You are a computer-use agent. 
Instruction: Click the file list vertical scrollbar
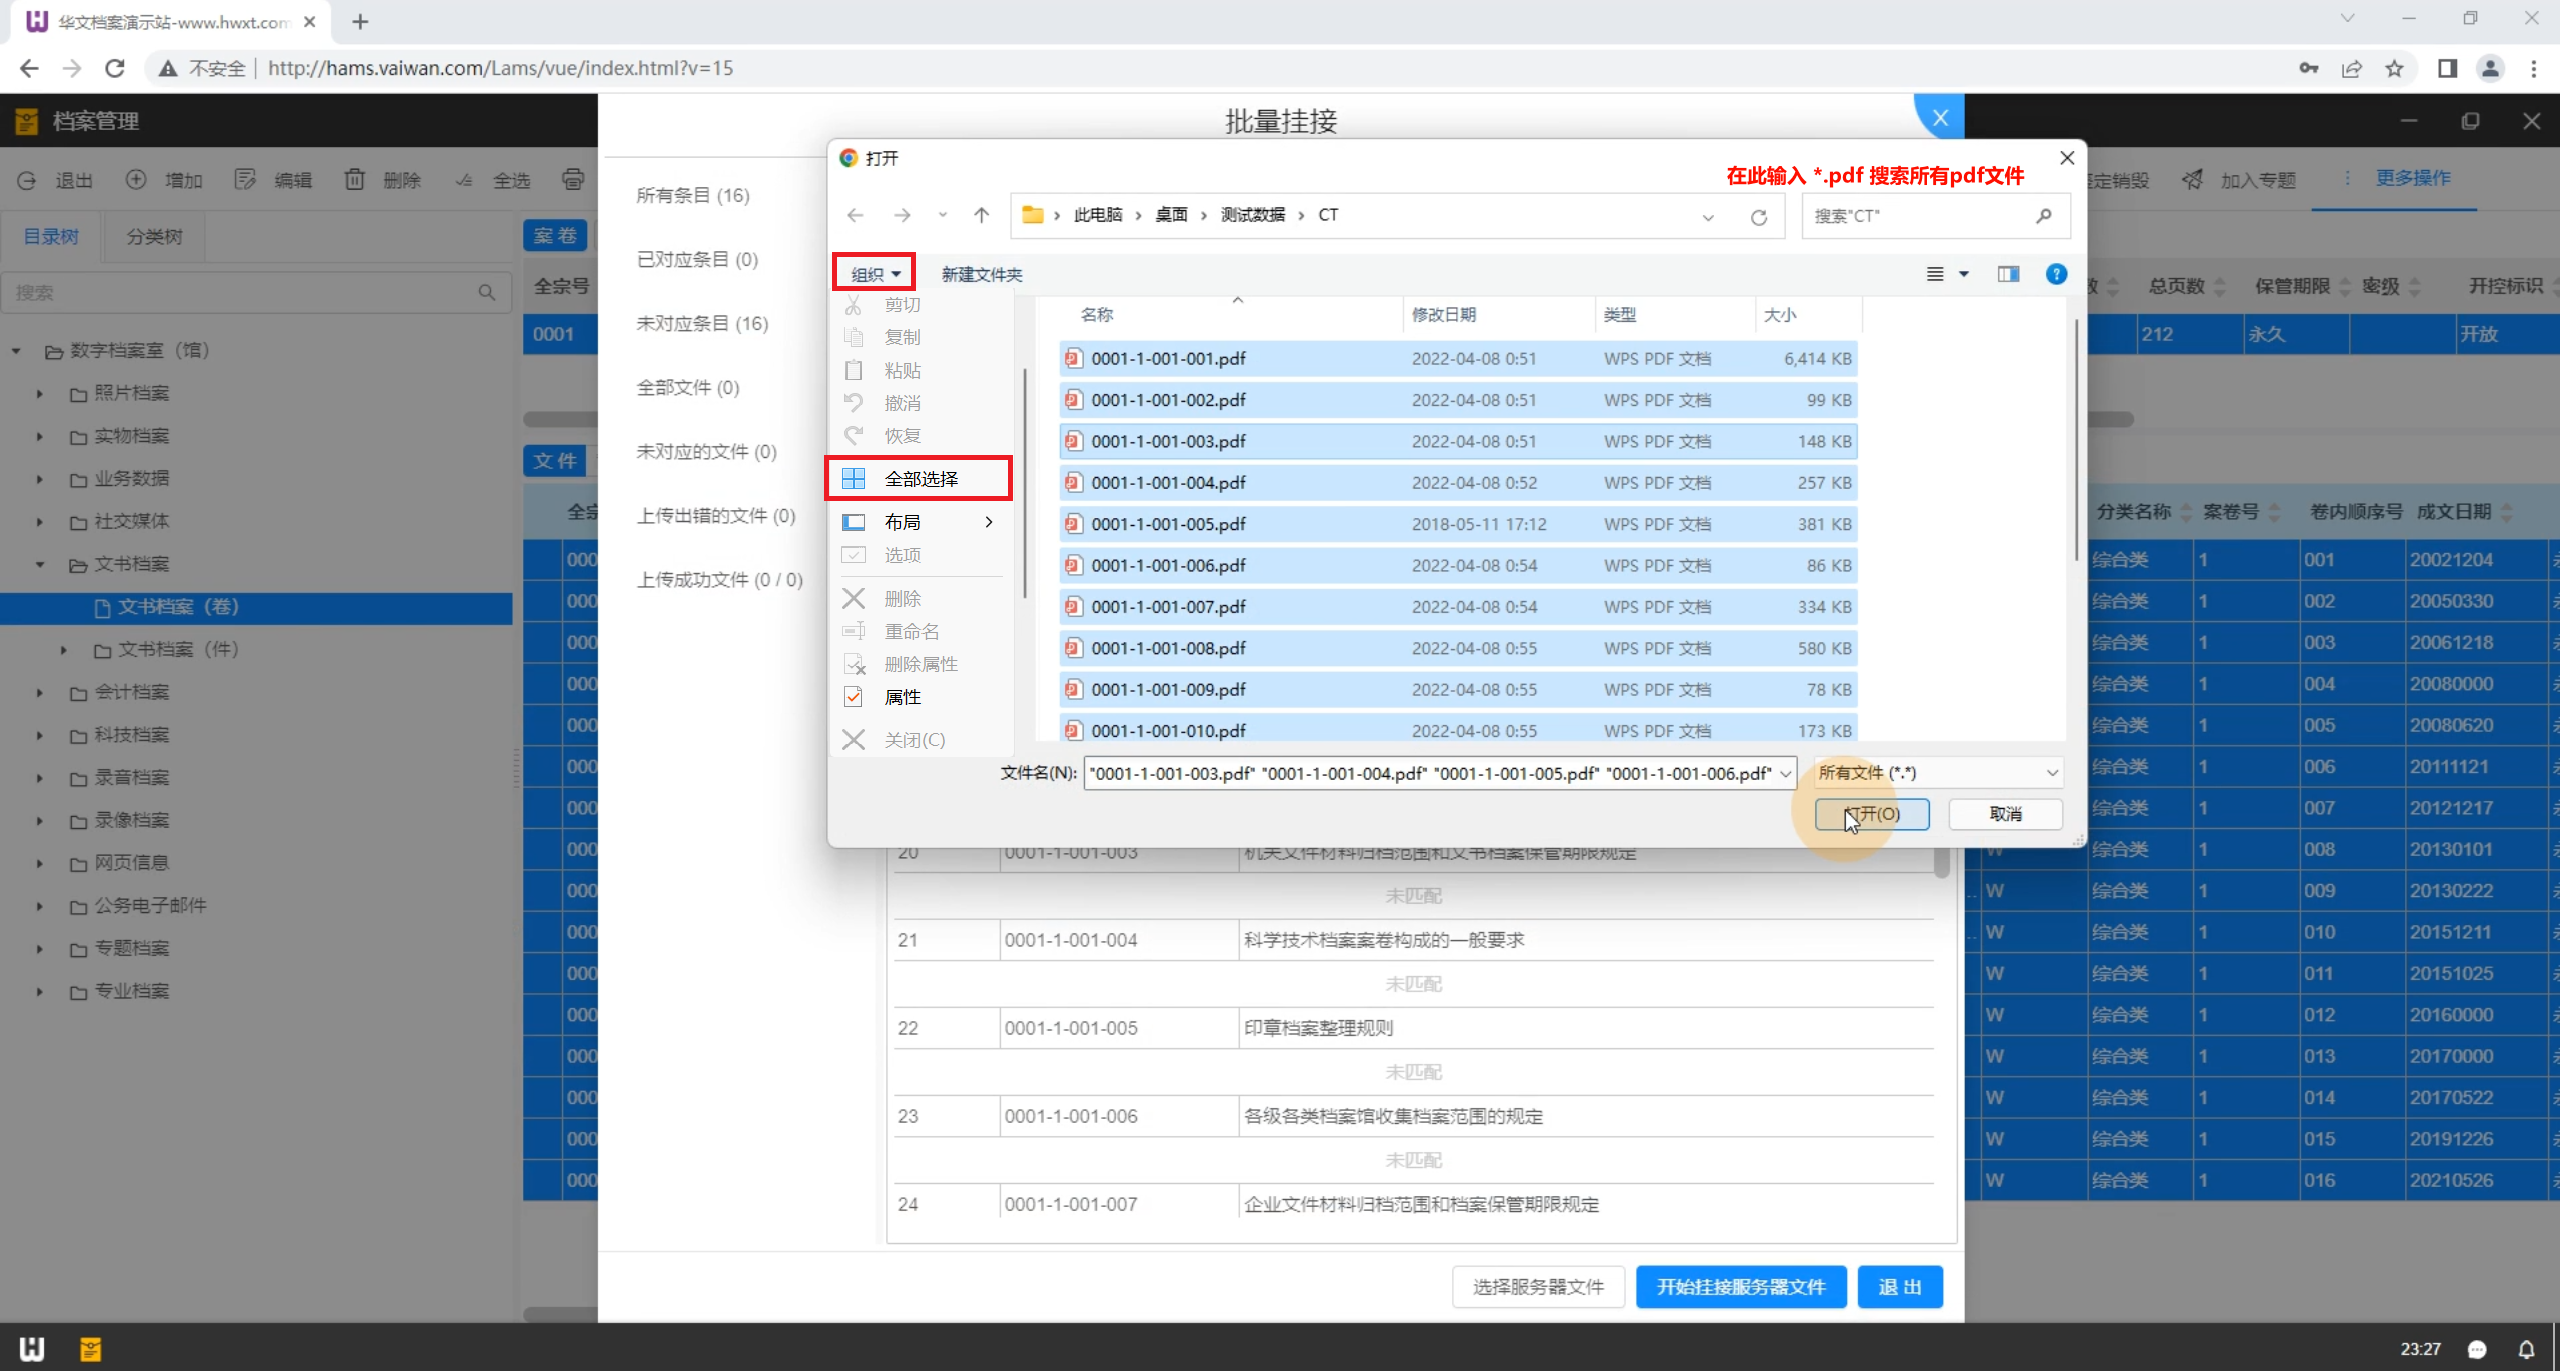2076,440
